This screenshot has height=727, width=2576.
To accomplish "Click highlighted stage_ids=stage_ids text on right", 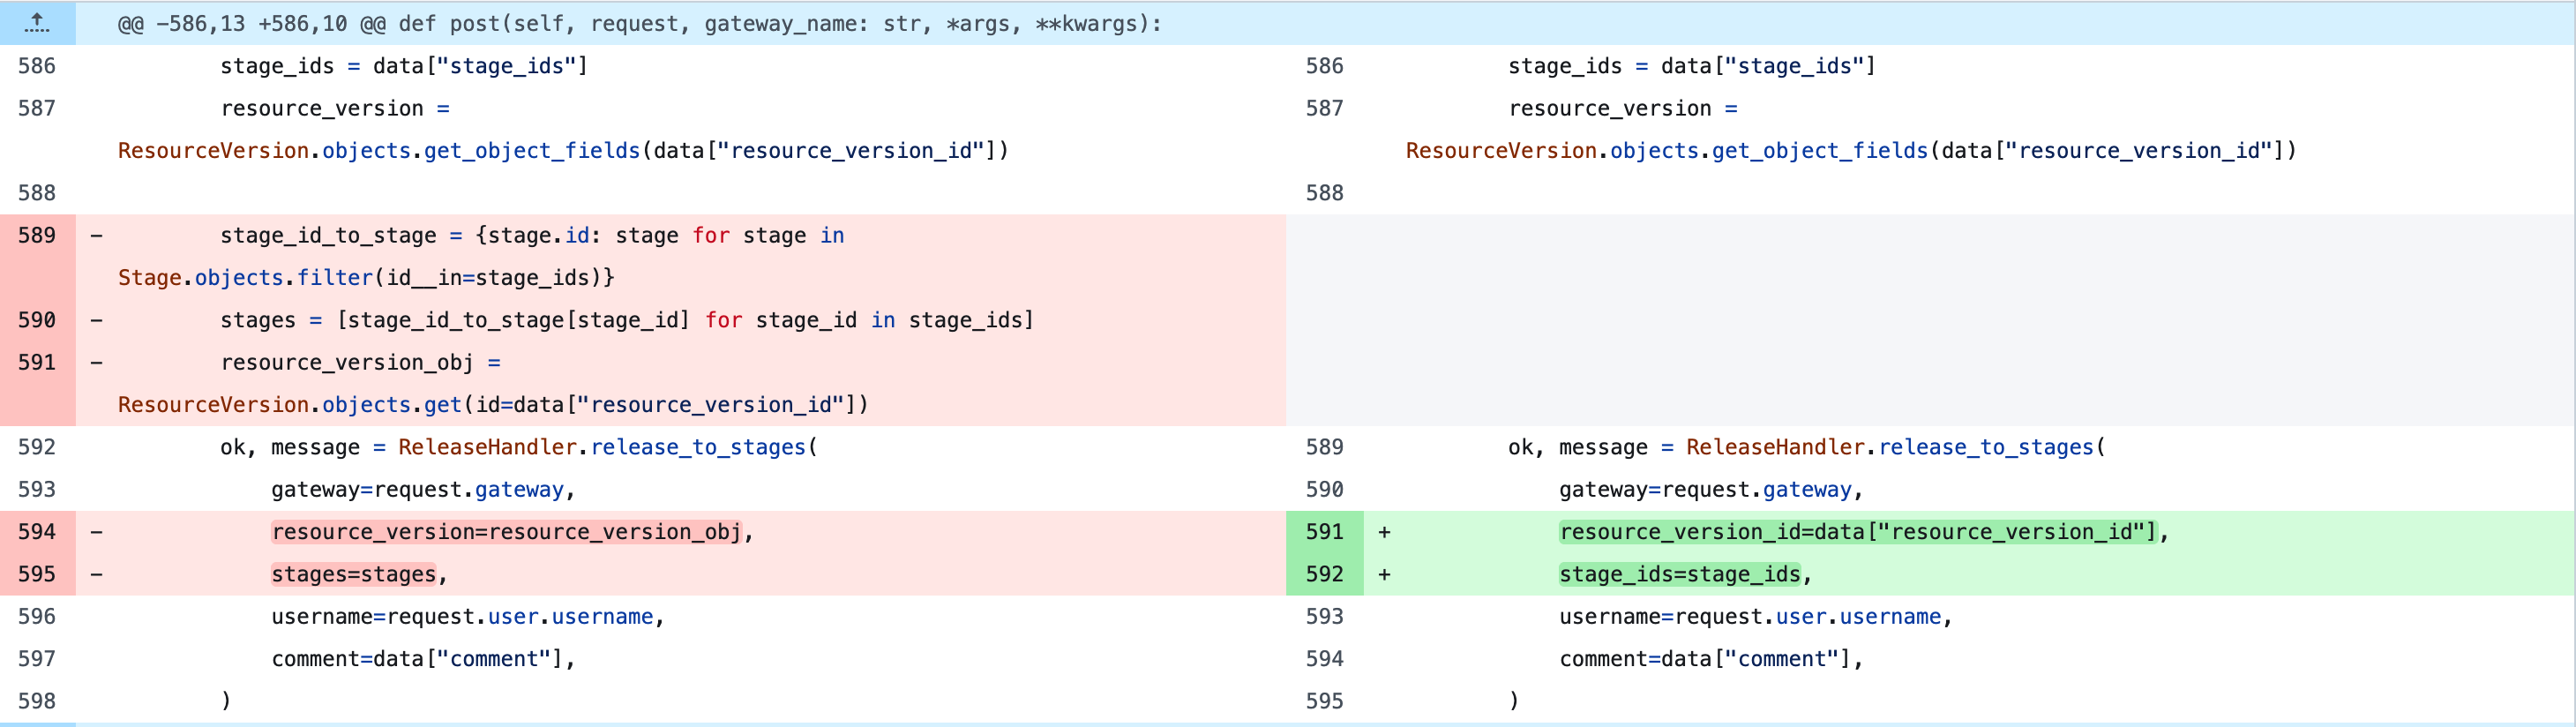I will [1680, 574].
